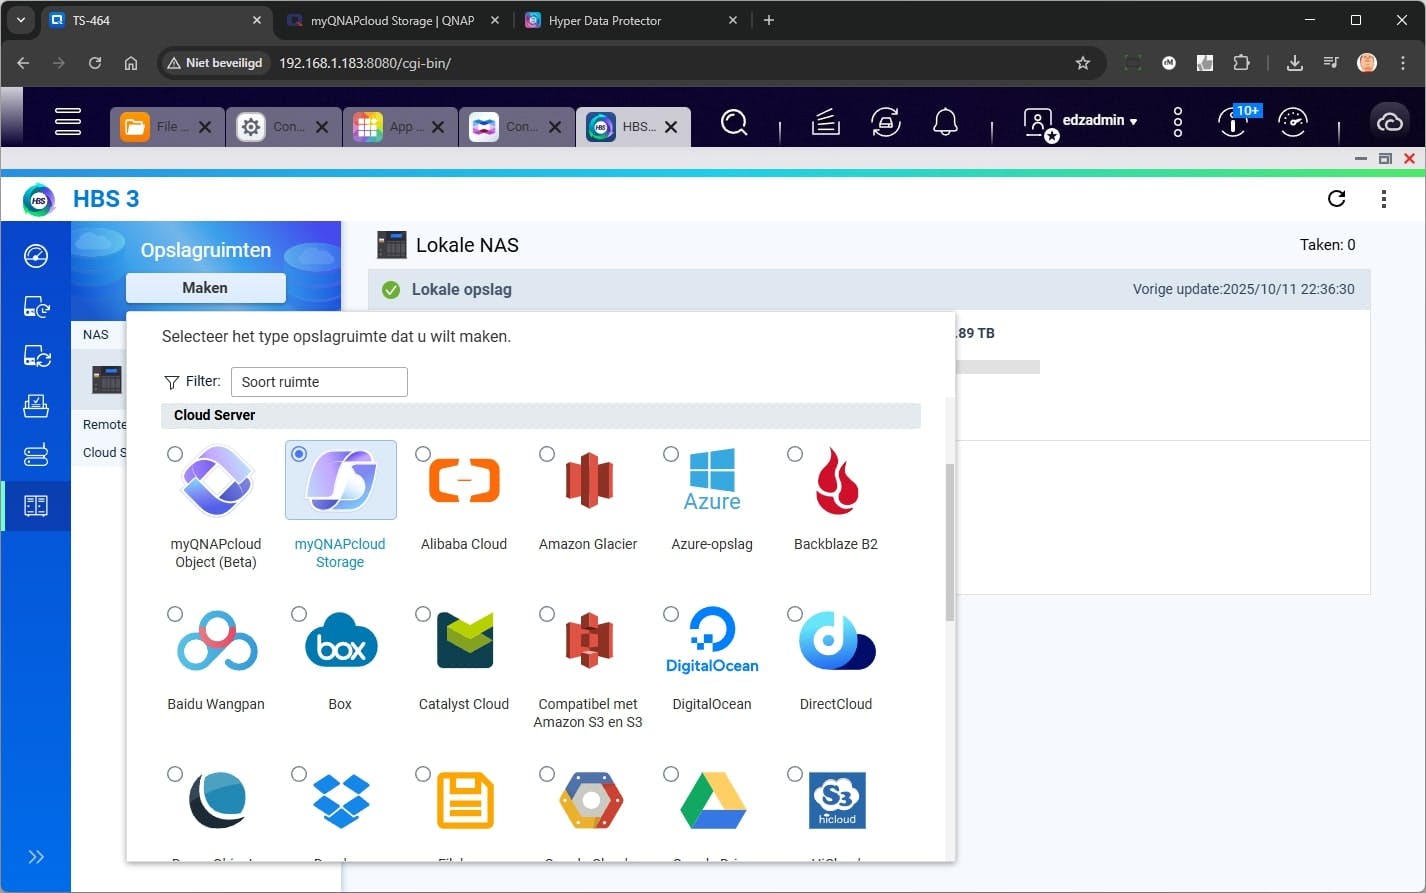This screenshot has height=893, width=1426.
Task: Choose Google Drive as the cloud service
Action: click(x=671, y=773)
